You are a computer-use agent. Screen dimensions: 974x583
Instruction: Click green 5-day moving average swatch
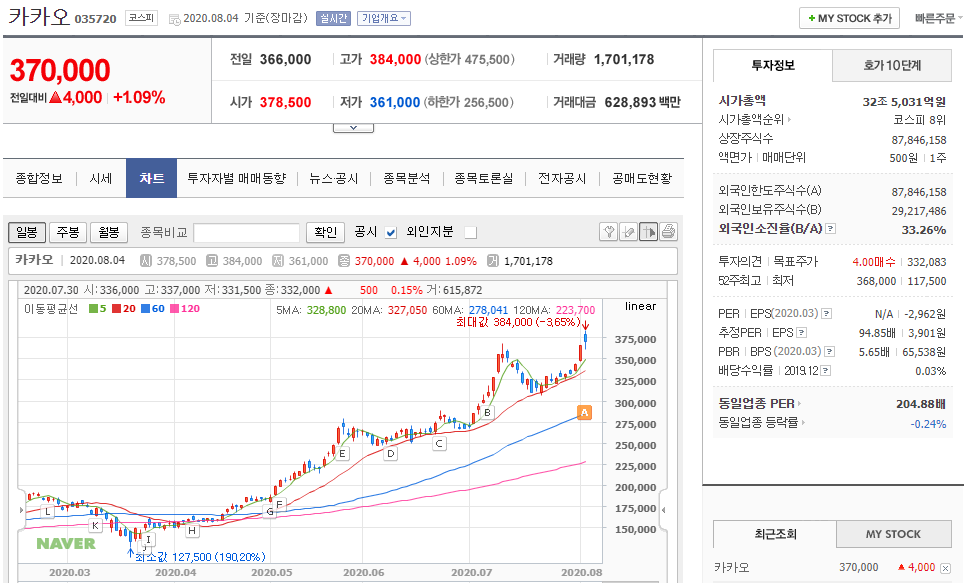pos(93,309)
